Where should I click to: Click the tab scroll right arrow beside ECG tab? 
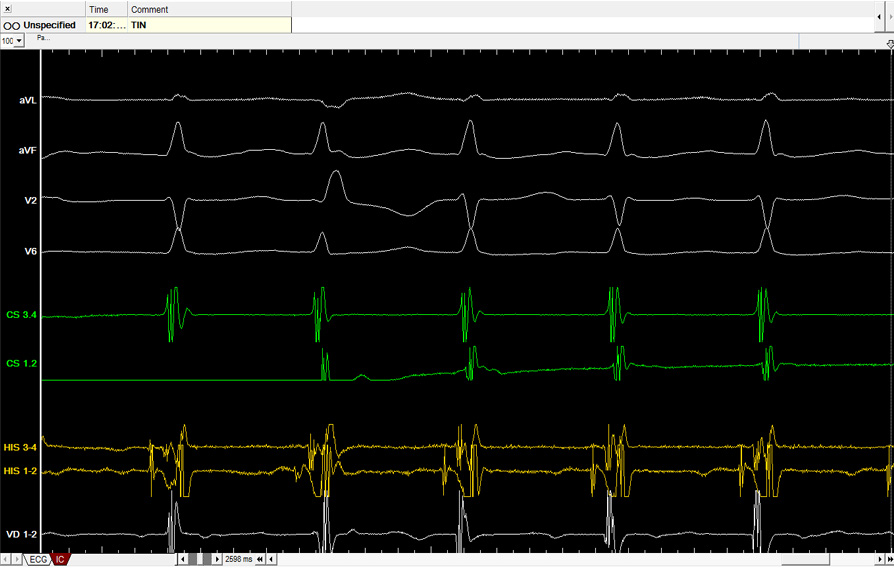pos(18,559)
